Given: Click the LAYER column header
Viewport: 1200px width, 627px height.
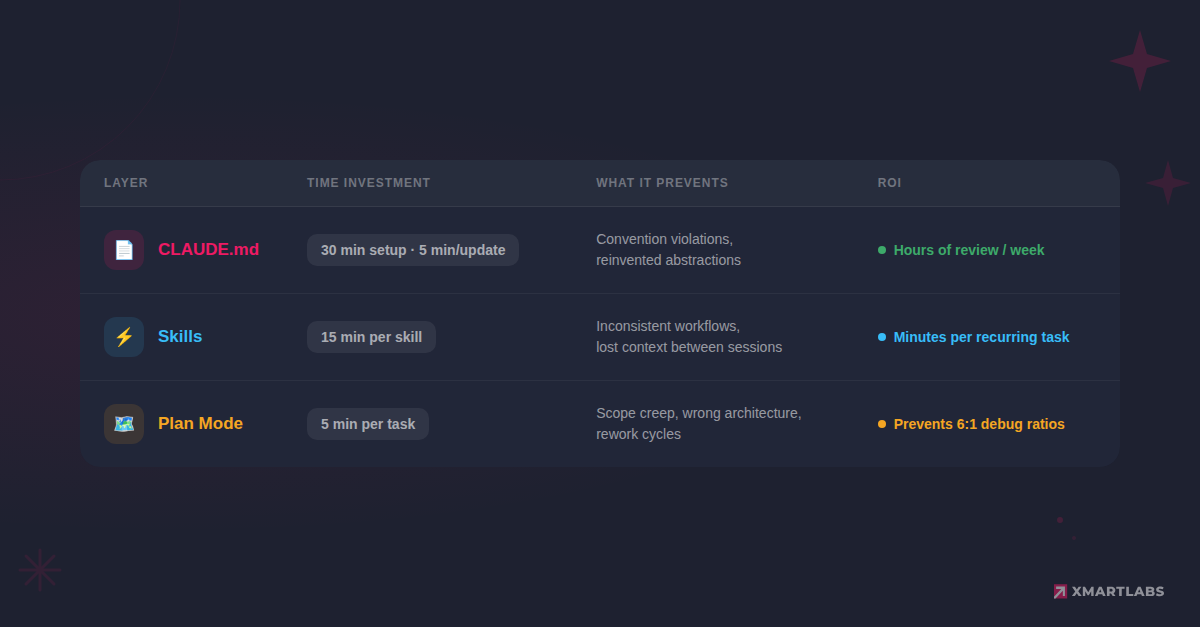Looking at the screenshot, I should pos(126,183).
